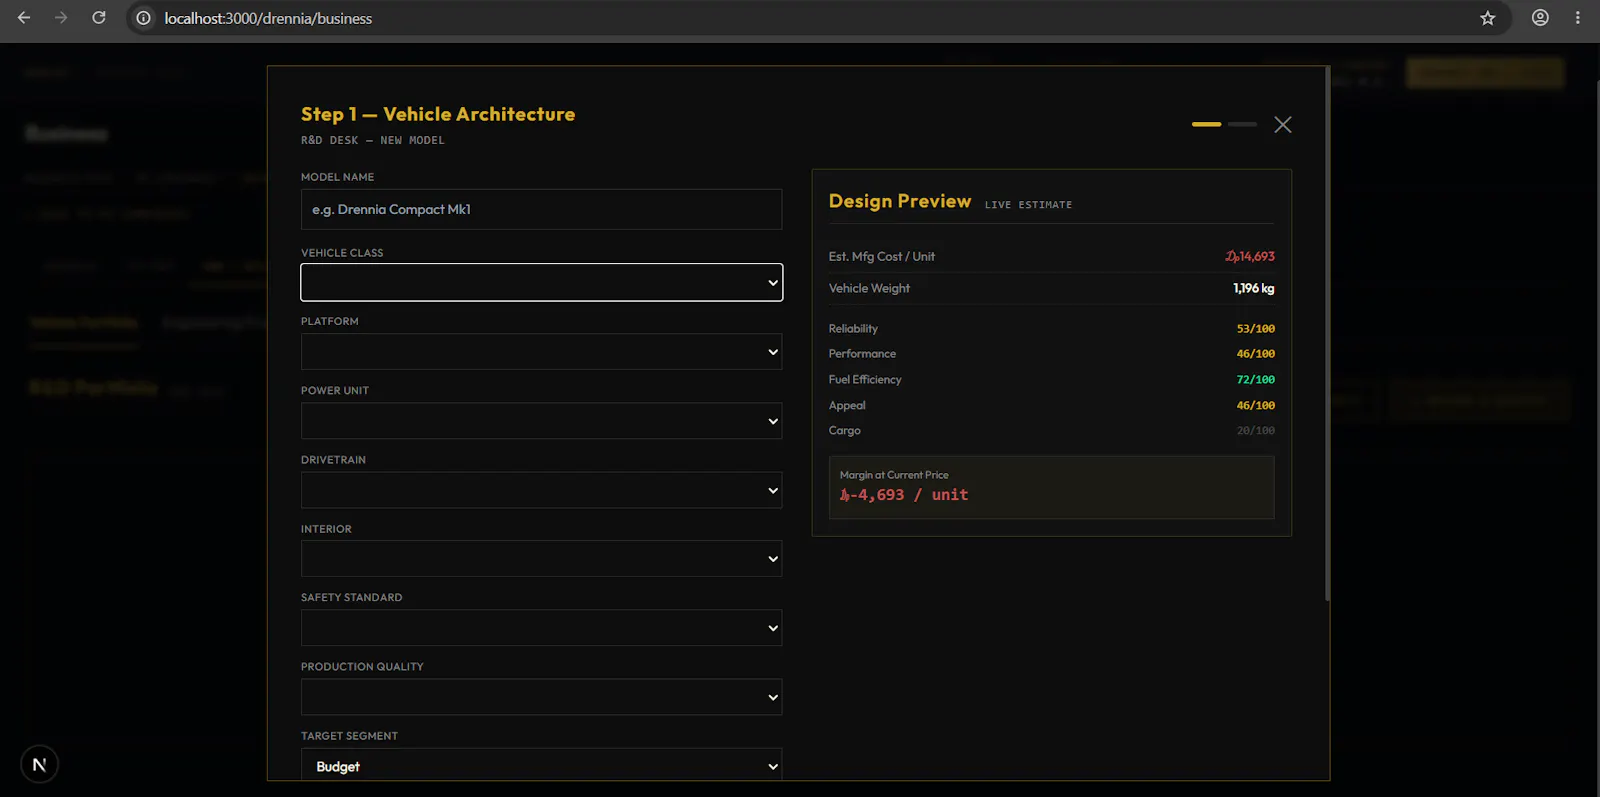Click the Vehicle Weight value 1,196 kg

click(x=1254, y=288)
